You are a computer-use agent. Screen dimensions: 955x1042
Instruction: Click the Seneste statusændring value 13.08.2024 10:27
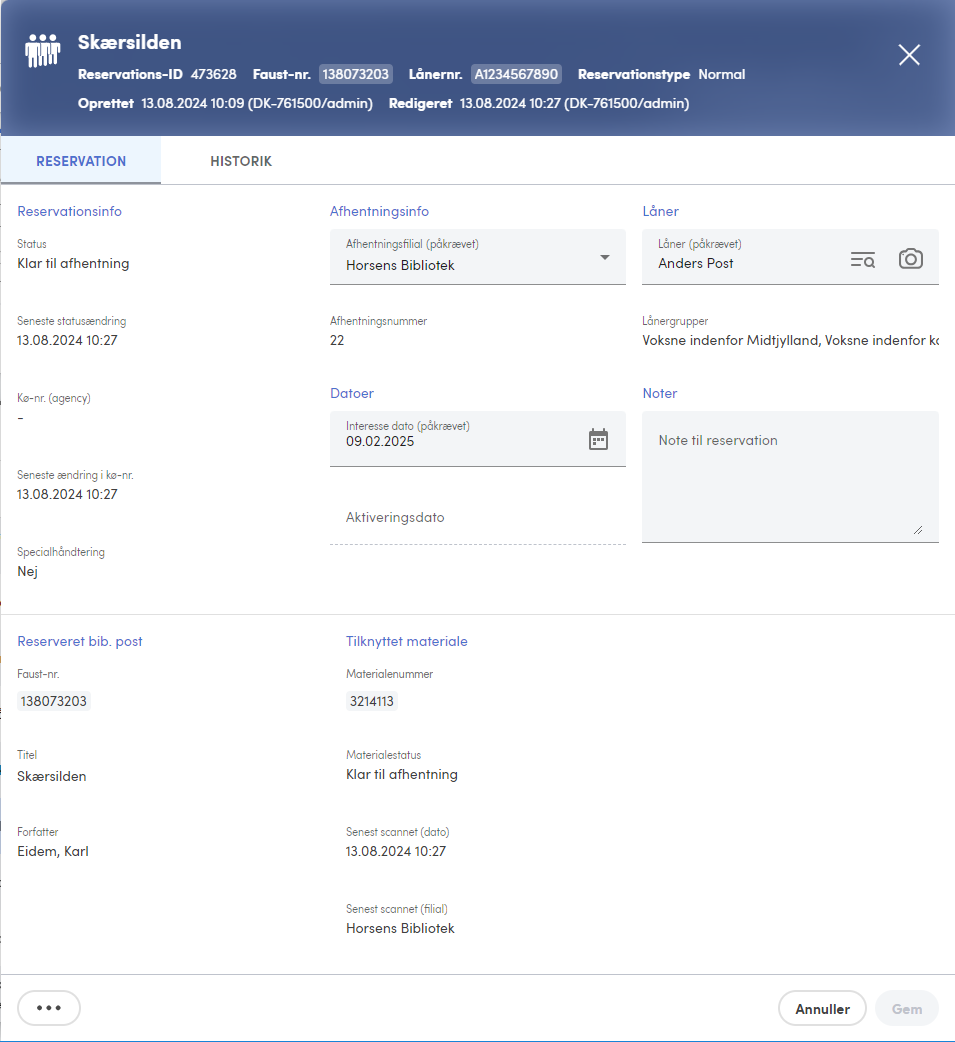67,340
